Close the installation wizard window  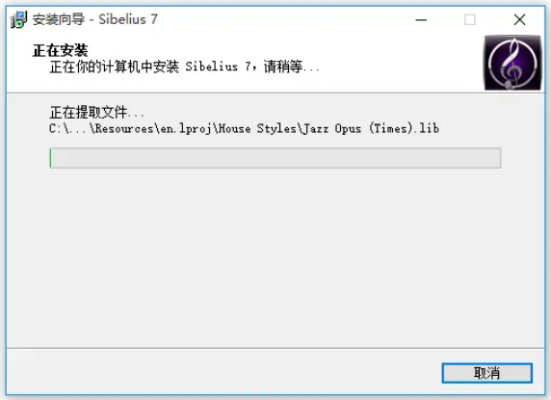[x=519, y=20]
